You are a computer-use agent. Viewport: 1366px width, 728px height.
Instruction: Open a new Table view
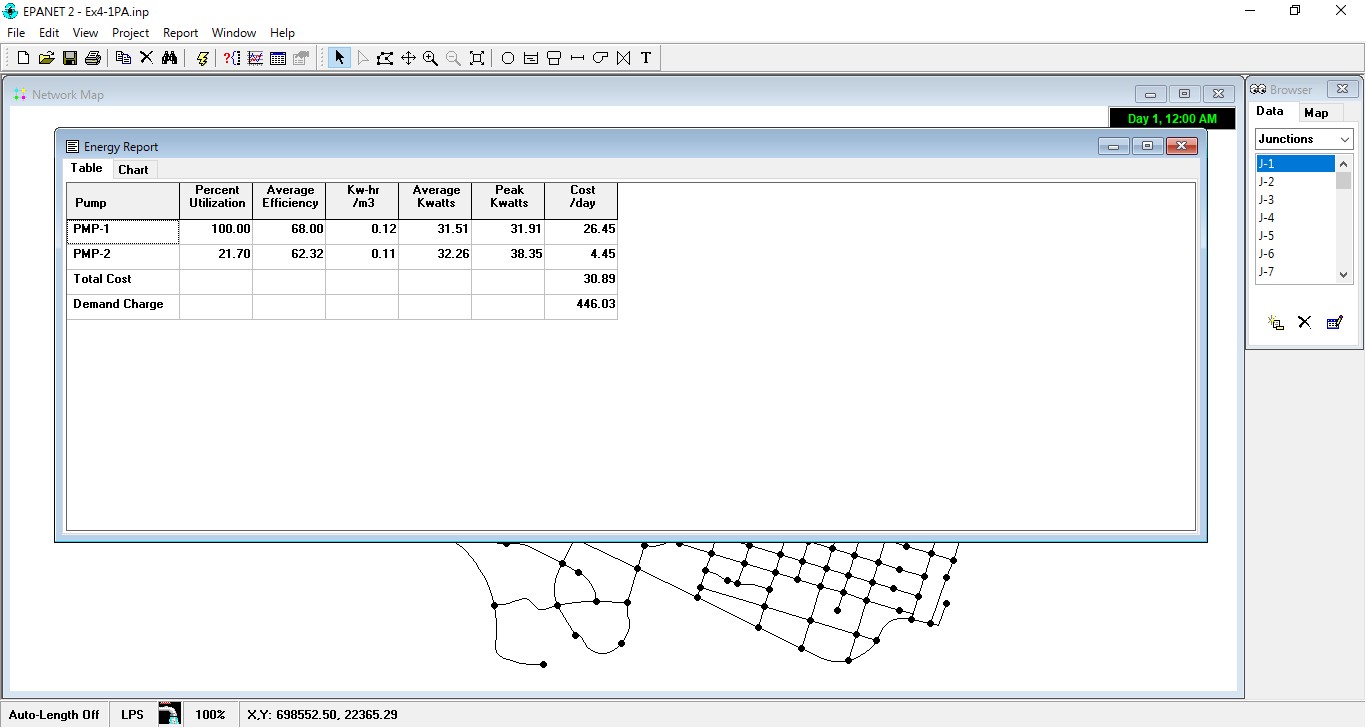[x=278, y=57]
